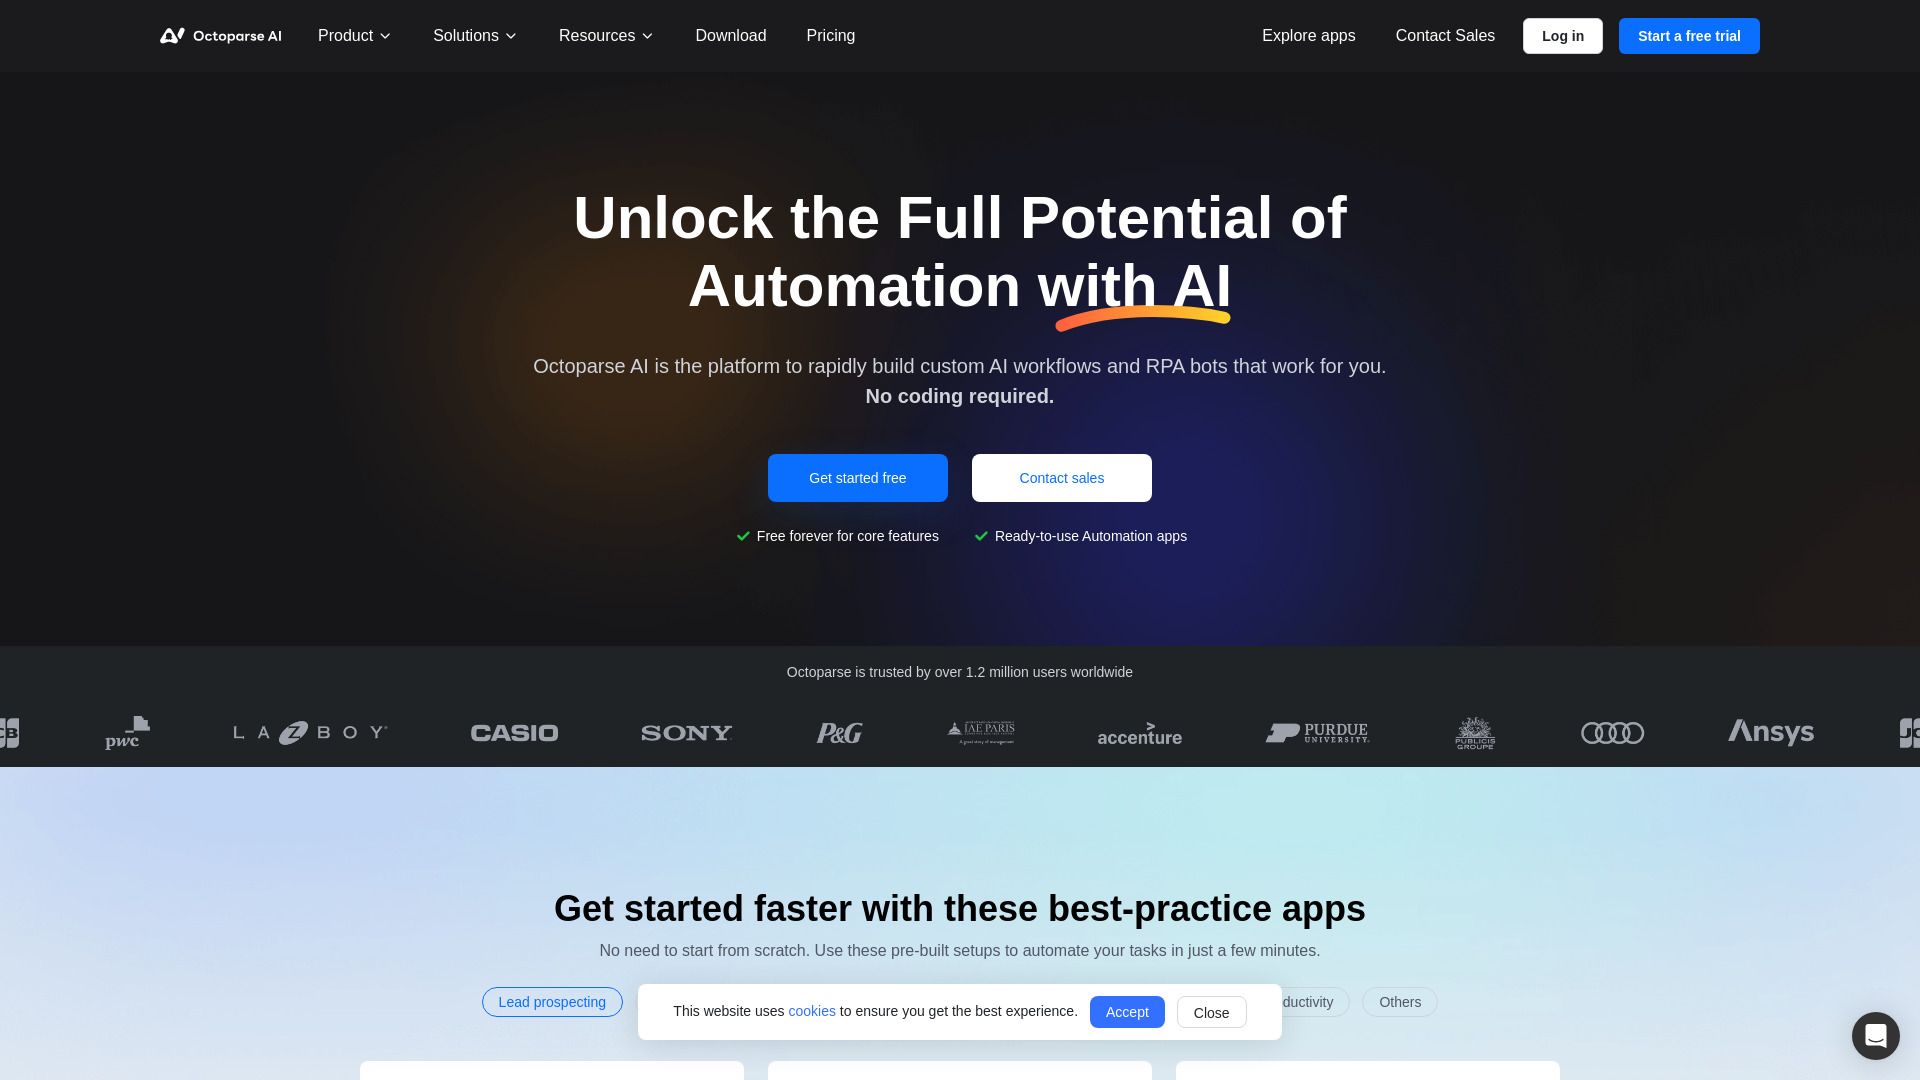Toggle the Lead prospecting tab filter

pos(553,1001)
